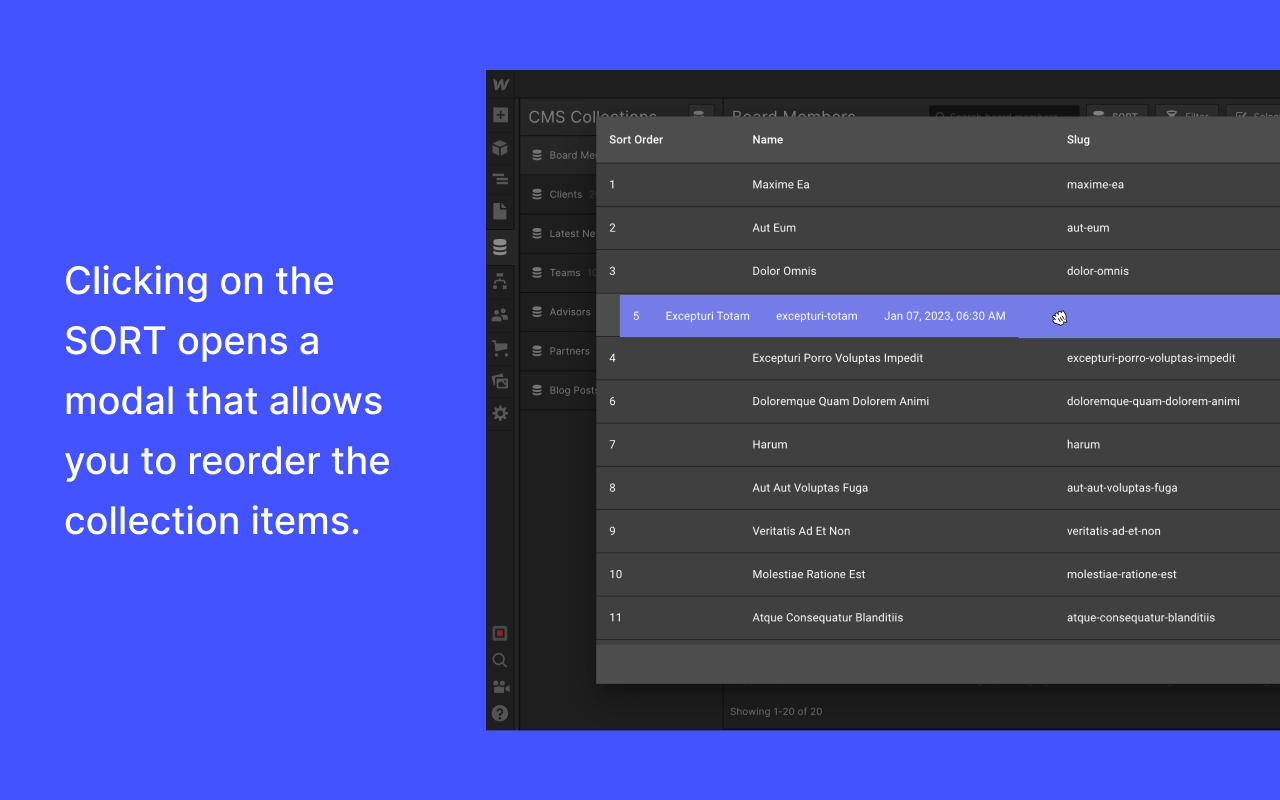Click the Clients collection database icon

click(537, 194)
